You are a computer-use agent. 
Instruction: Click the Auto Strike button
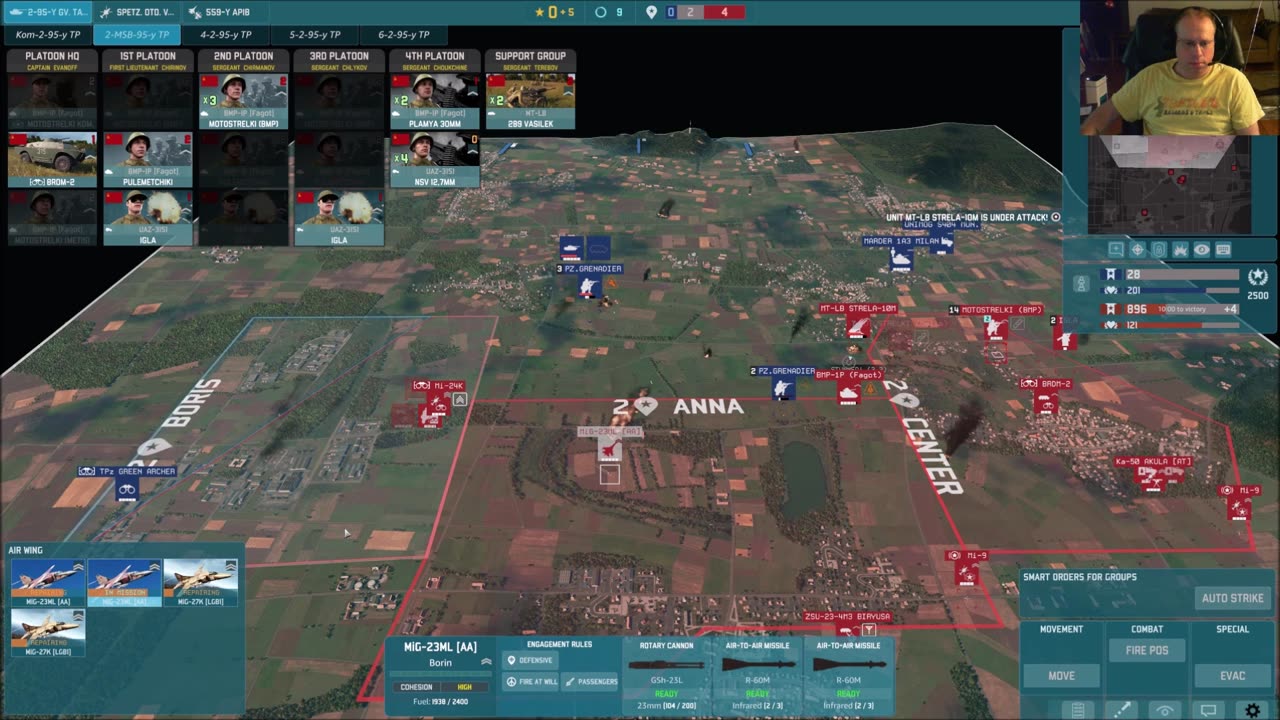point(1232,598)
